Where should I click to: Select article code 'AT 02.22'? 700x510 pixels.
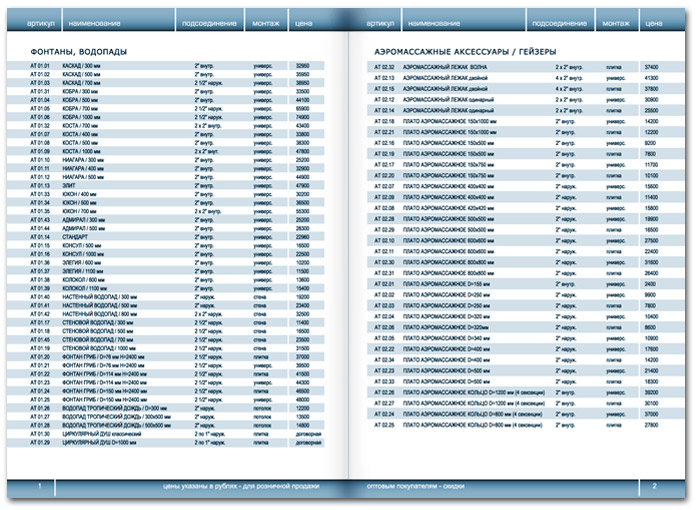(384, 349)
